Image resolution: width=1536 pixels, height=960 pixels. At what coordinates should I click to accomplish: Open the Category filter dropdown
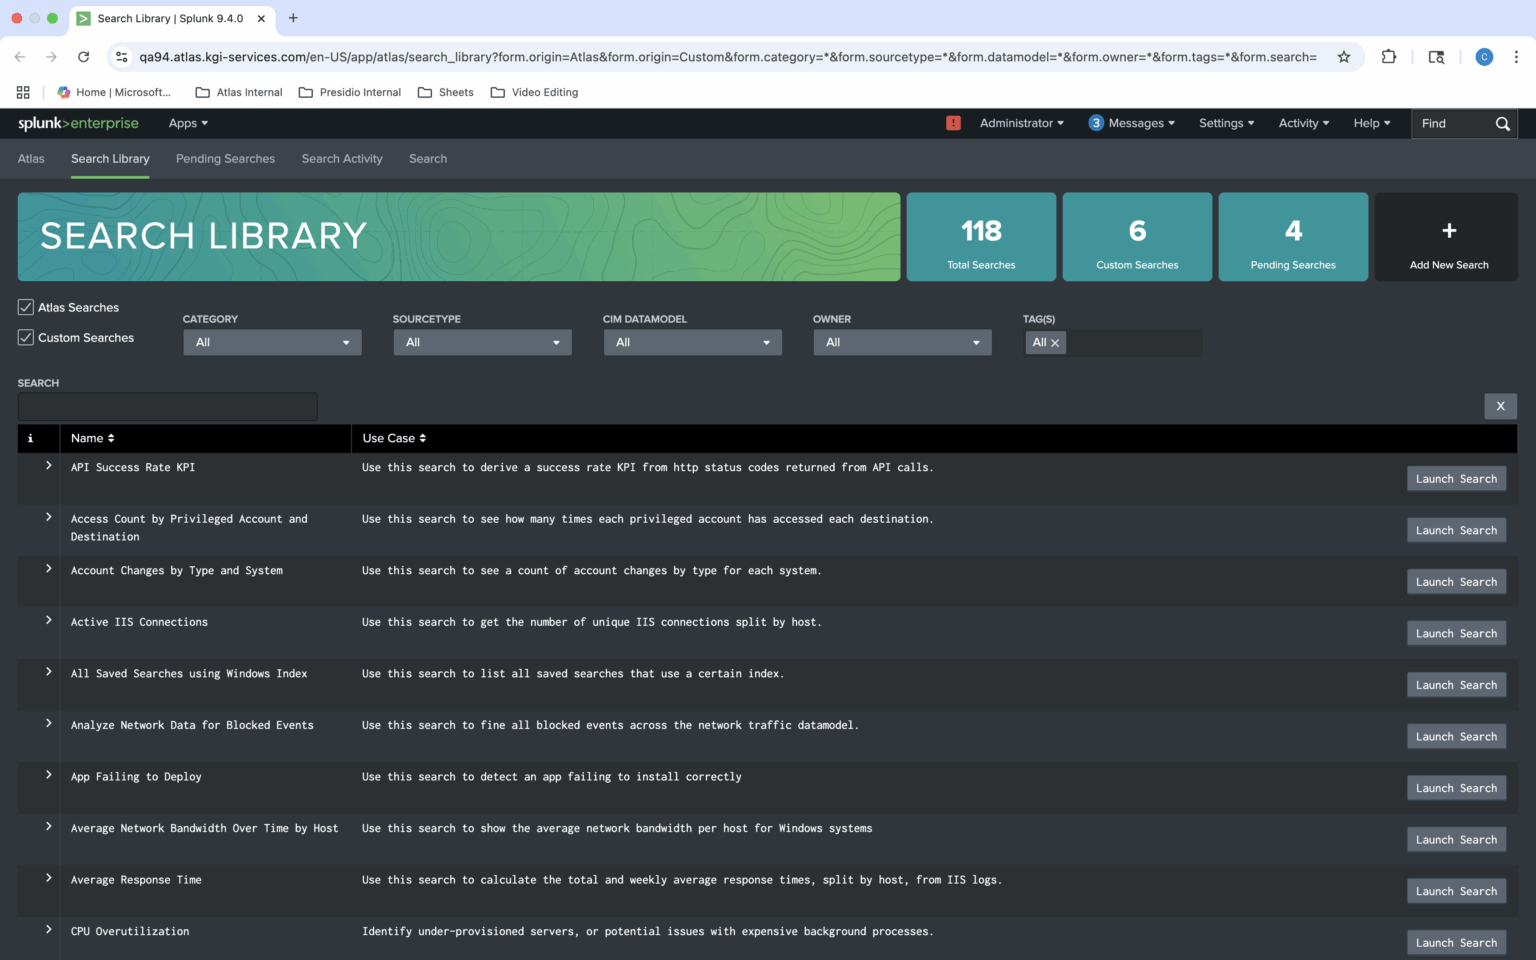point(271,342)
